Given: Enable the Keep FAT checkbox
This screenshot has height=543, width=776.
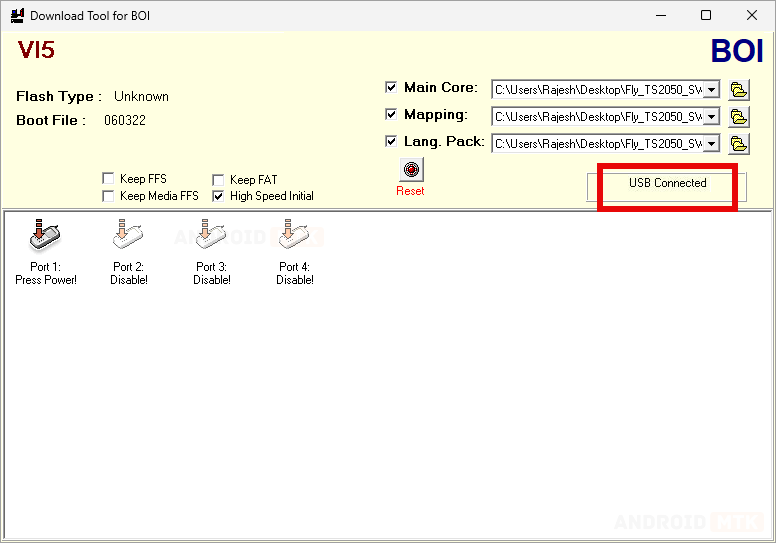Looking at the screenshot, I should [218, 180].
